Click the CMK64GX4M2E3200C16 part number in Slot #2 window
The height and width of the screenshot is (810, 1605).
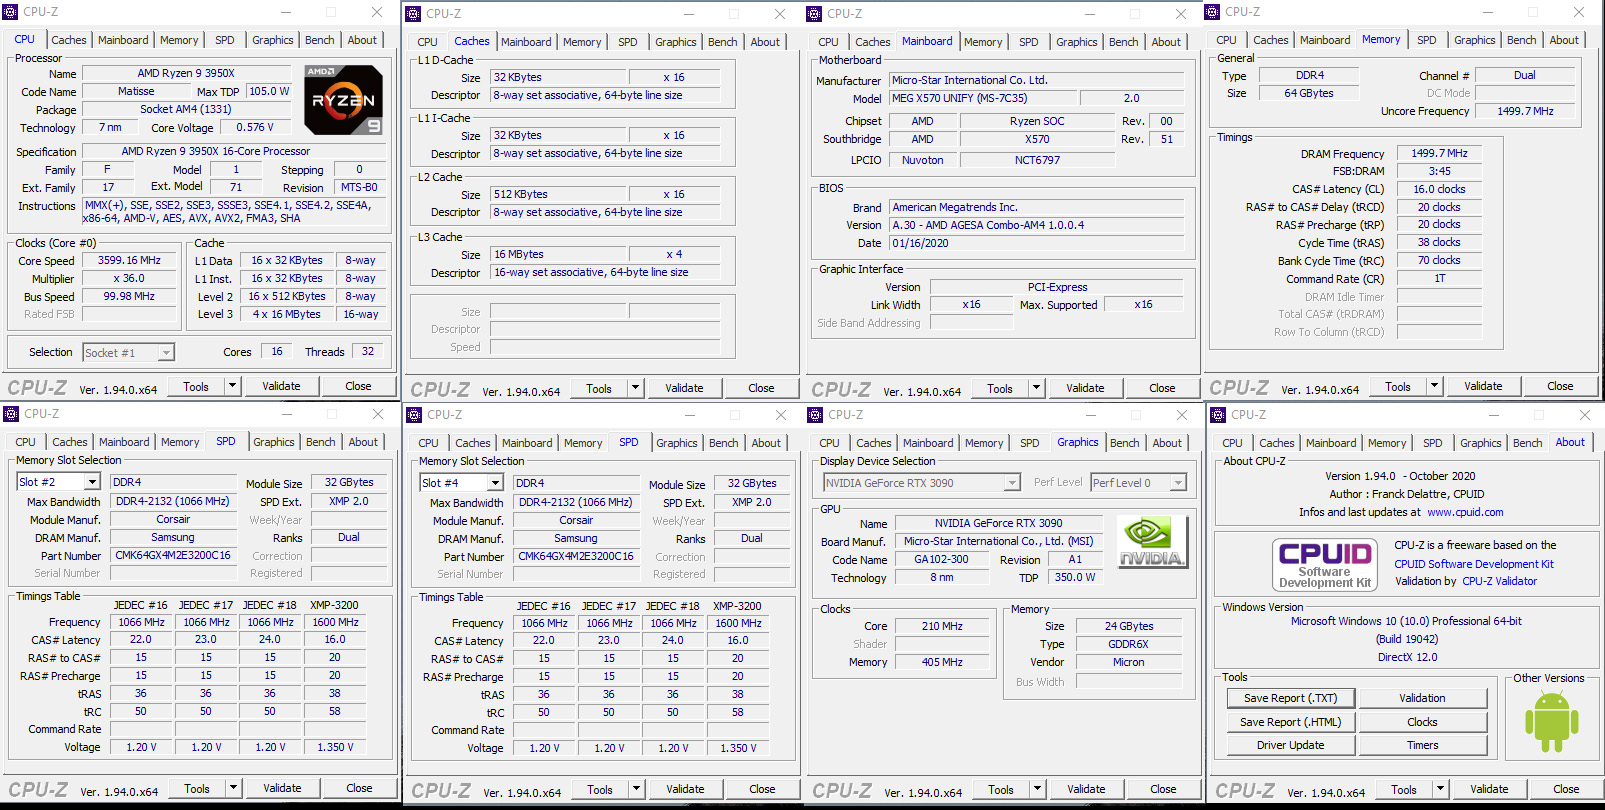(x=172, y=555)
